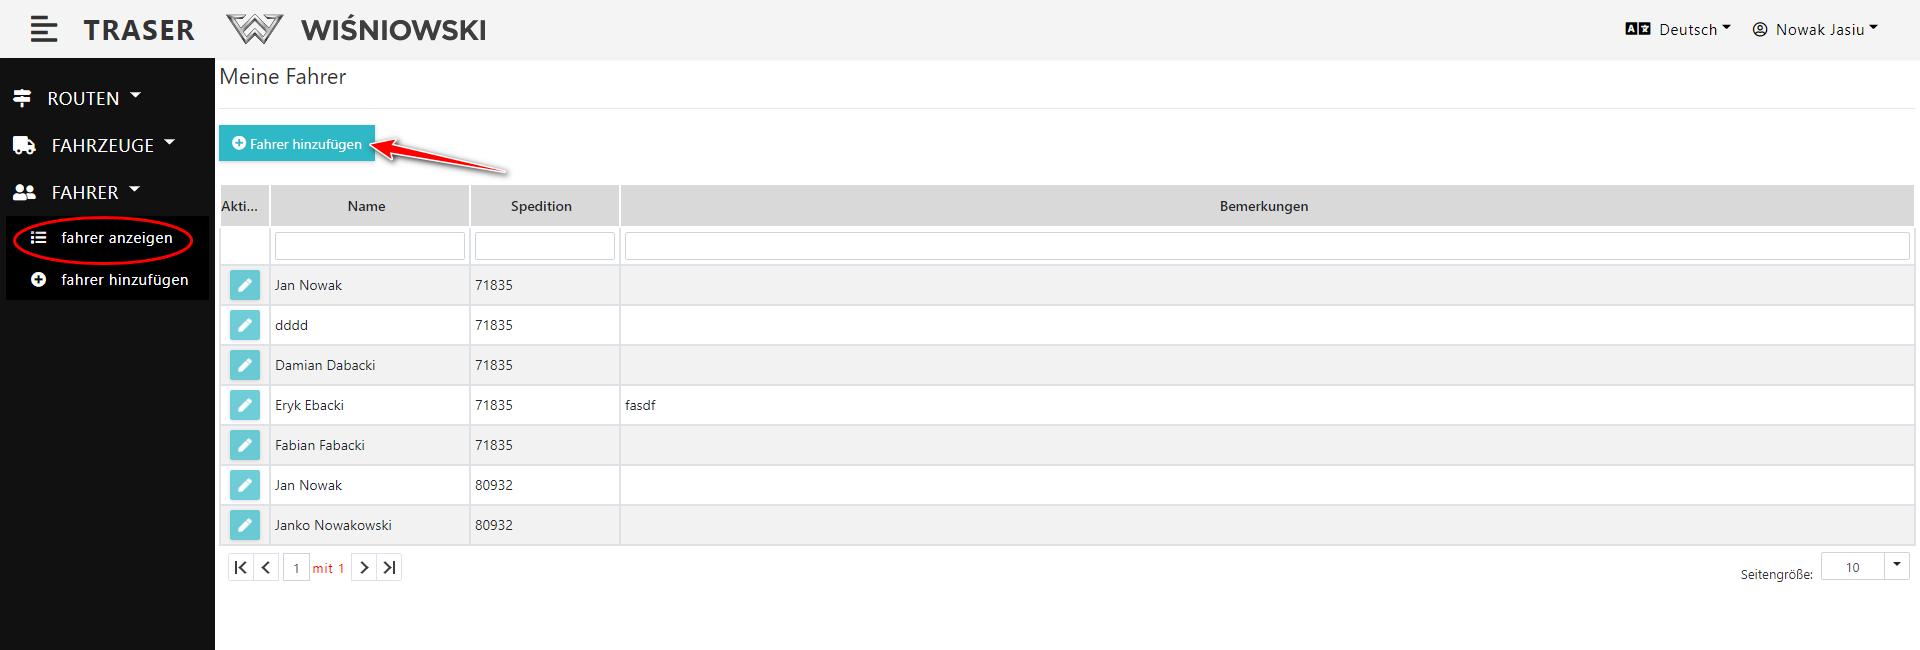The width and height of the screenshot is (1920, 650).
Task: Click the Name column filter field
Action: pos(369,246)
